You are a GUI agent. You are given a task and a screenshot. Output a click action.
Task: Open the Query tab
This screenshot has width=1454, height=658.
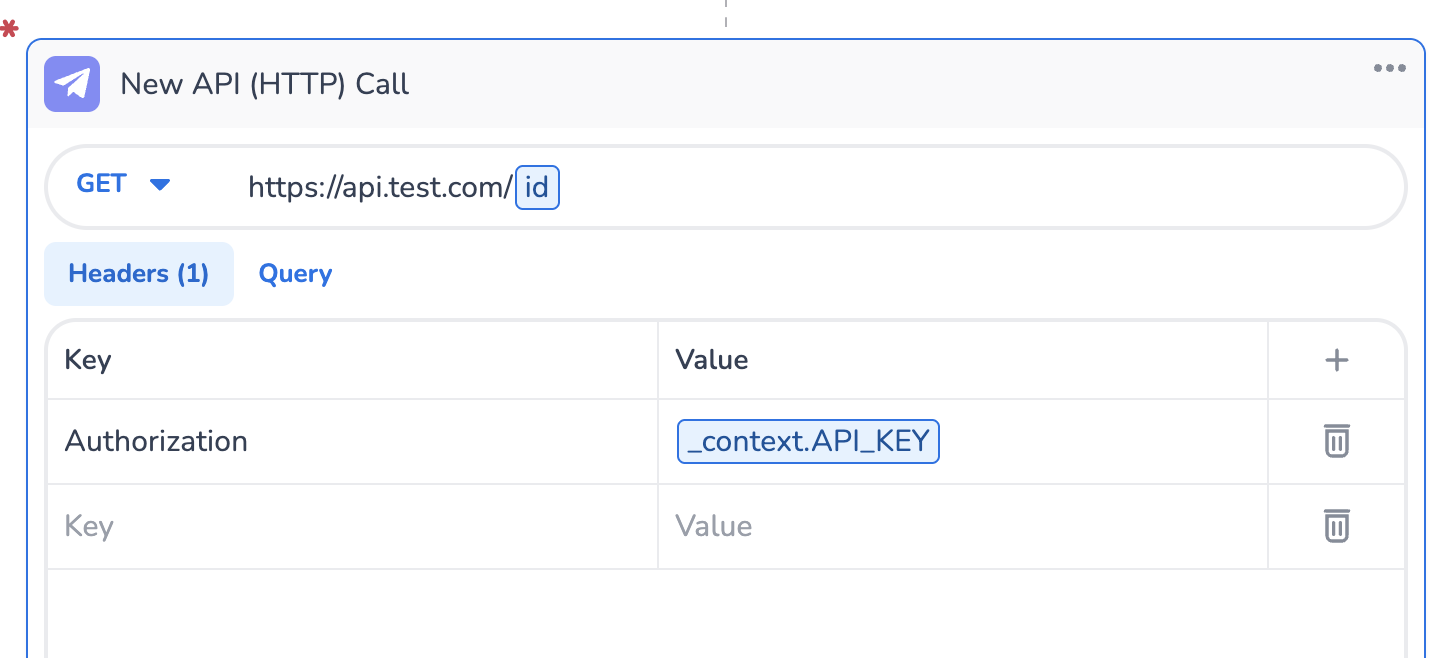[295, 274]
